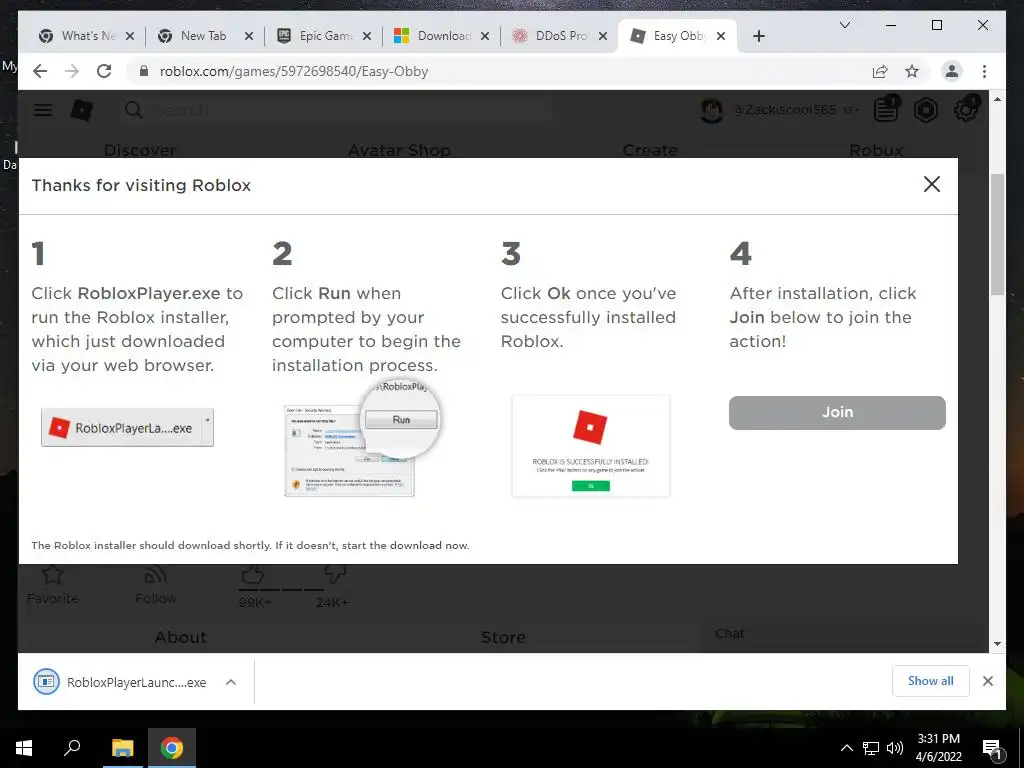
Task: Click the Chrome taskbar icon
Action: click(172, 748)
